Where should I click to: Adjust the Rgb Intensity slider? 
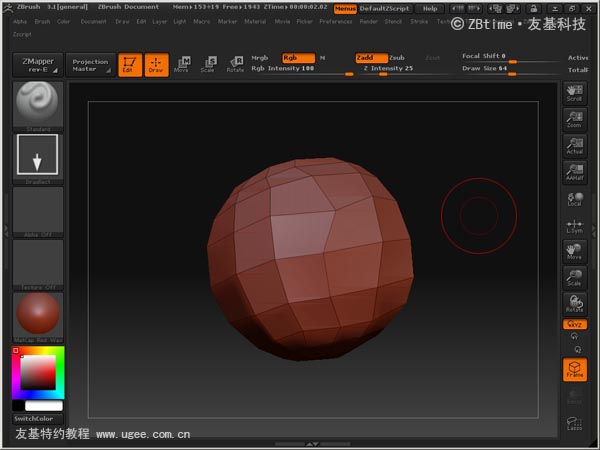click(x=302, y=70)
